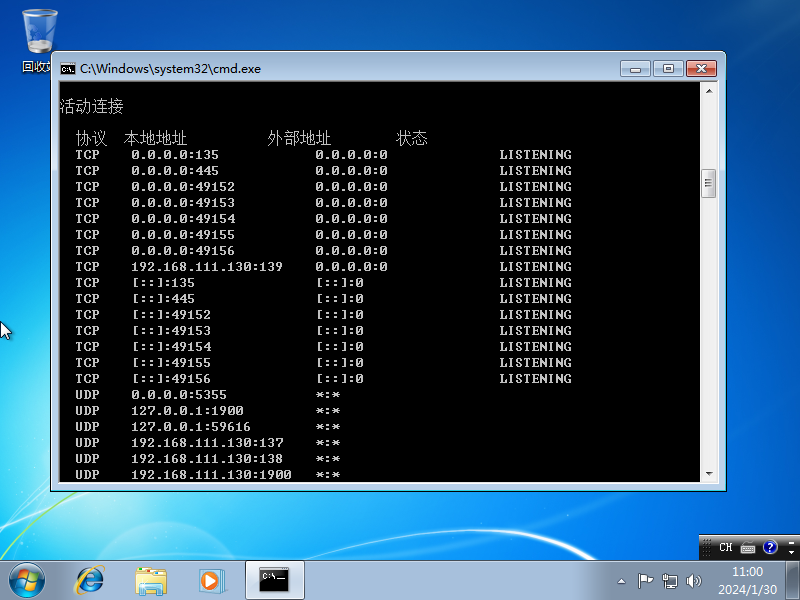The width and height of the screenshot is (800, 600).
Task: Launch Windows Media Player from taskbar
Action: click(x=211, y=581)
